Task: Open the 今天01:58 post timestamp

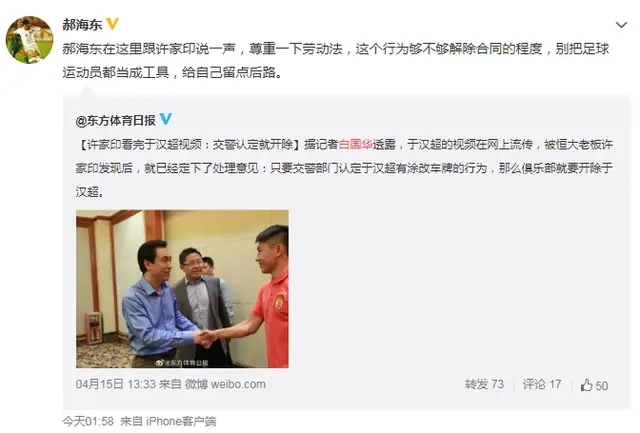Action: tap(88, 421)
